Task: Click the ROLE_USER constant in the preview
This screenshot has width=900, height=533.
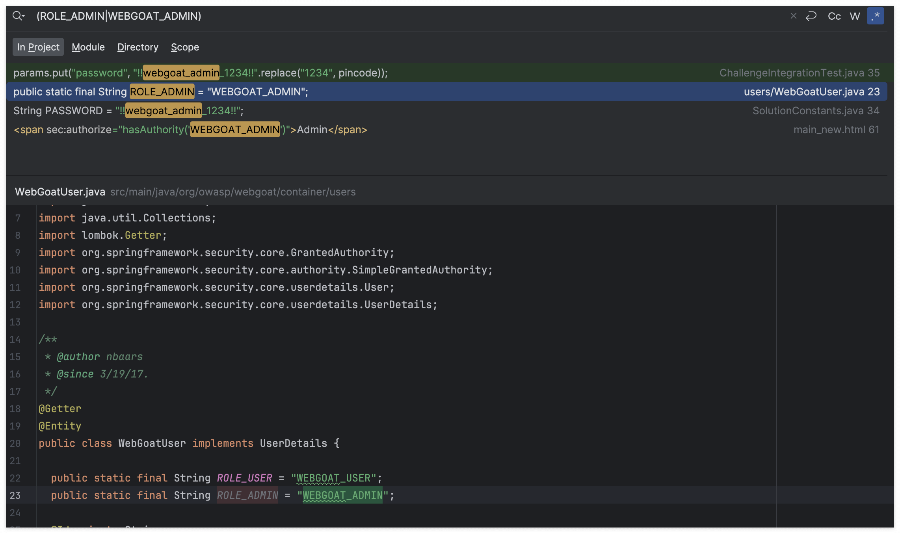Action: coord(245,478)
